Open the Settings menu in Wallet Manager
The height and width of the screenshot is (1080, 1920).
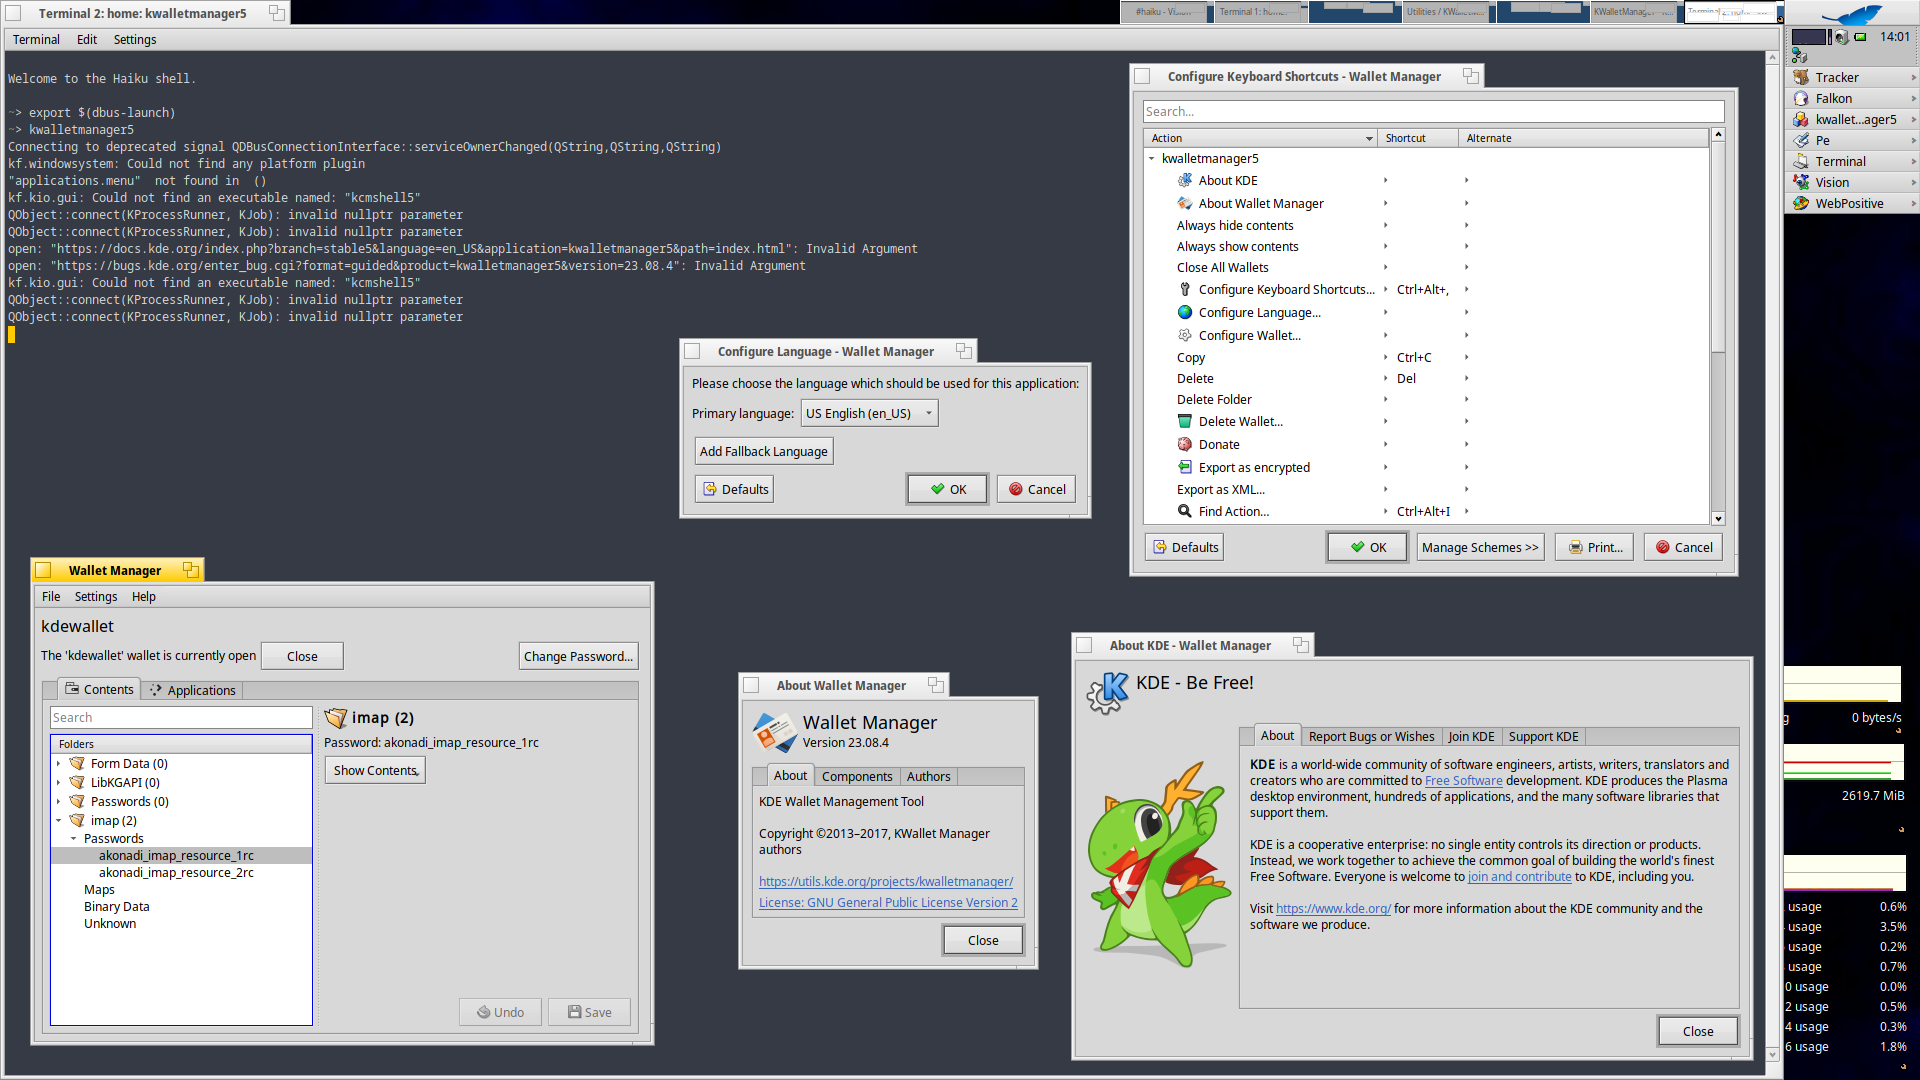pyautogui.click(x=96, y=596)
